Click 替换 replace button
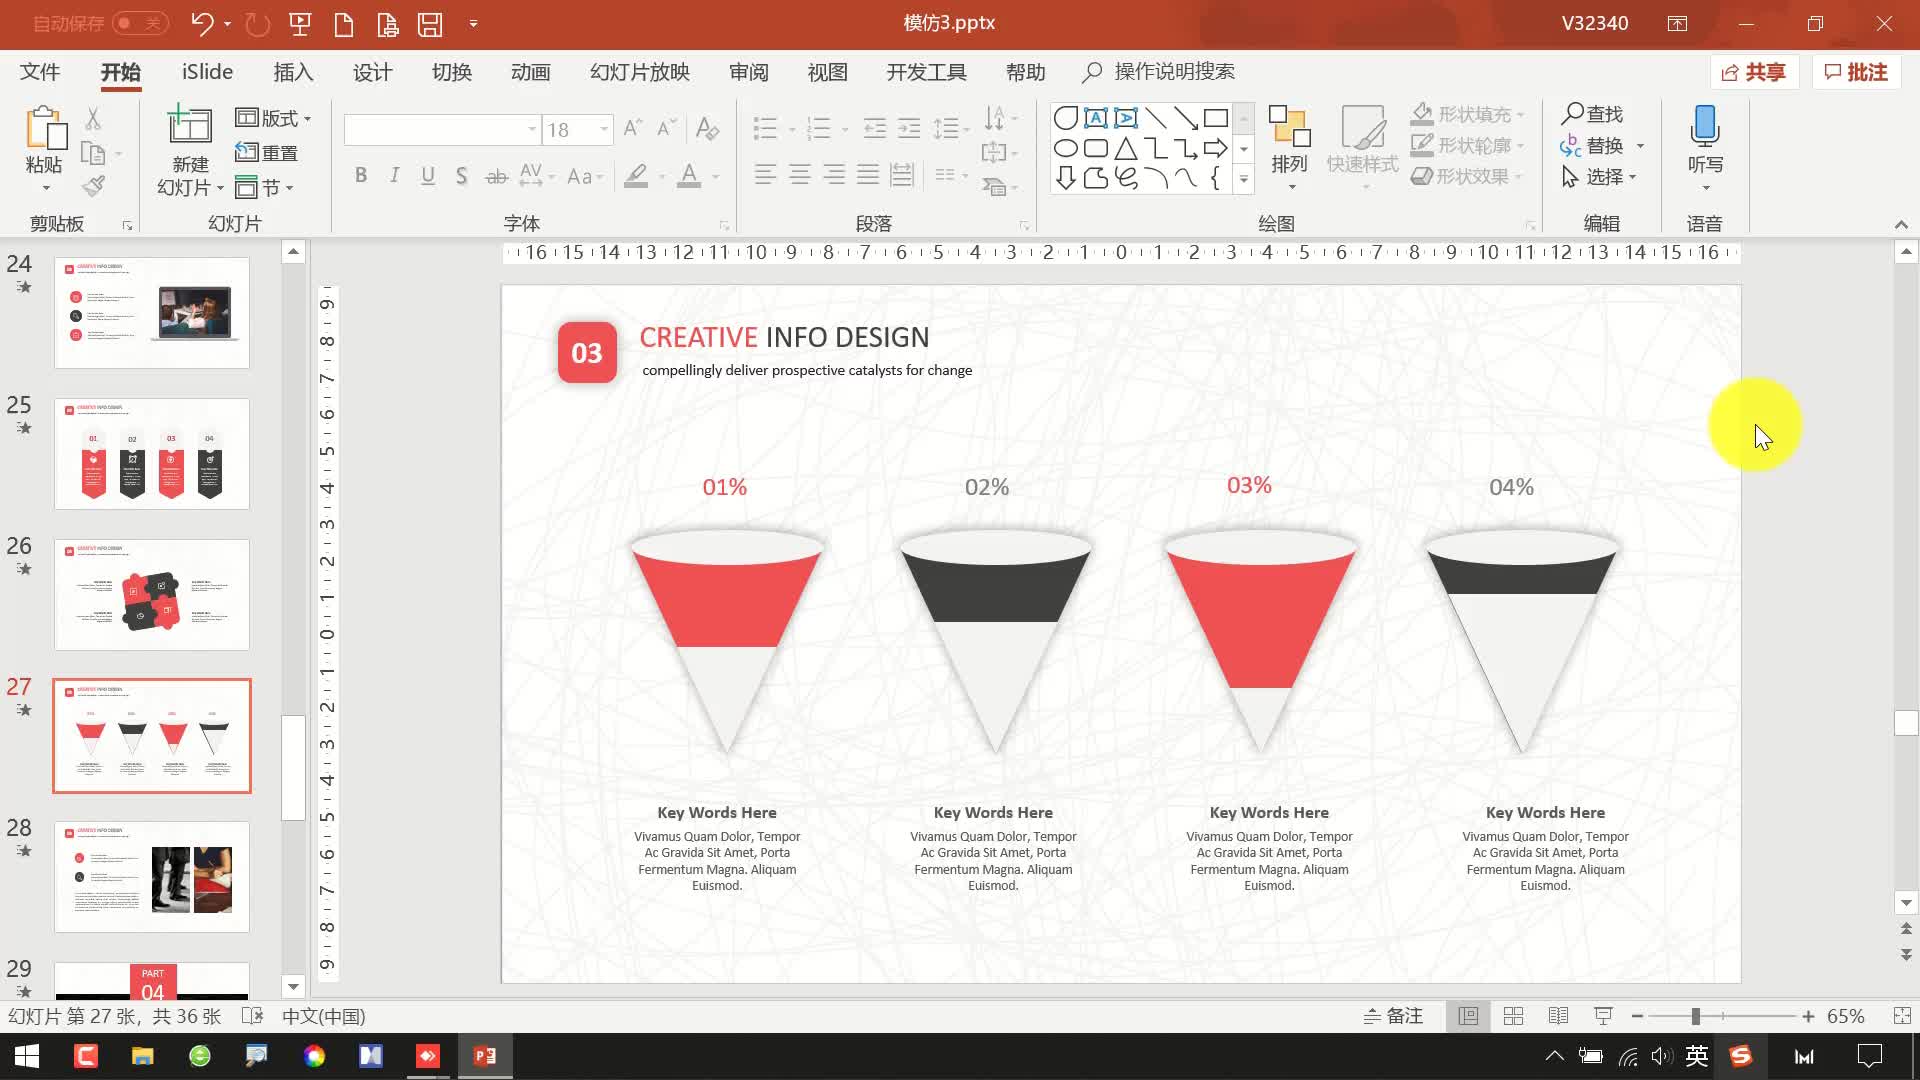Screen dimensions: 1920x1080 point(1593,146)
